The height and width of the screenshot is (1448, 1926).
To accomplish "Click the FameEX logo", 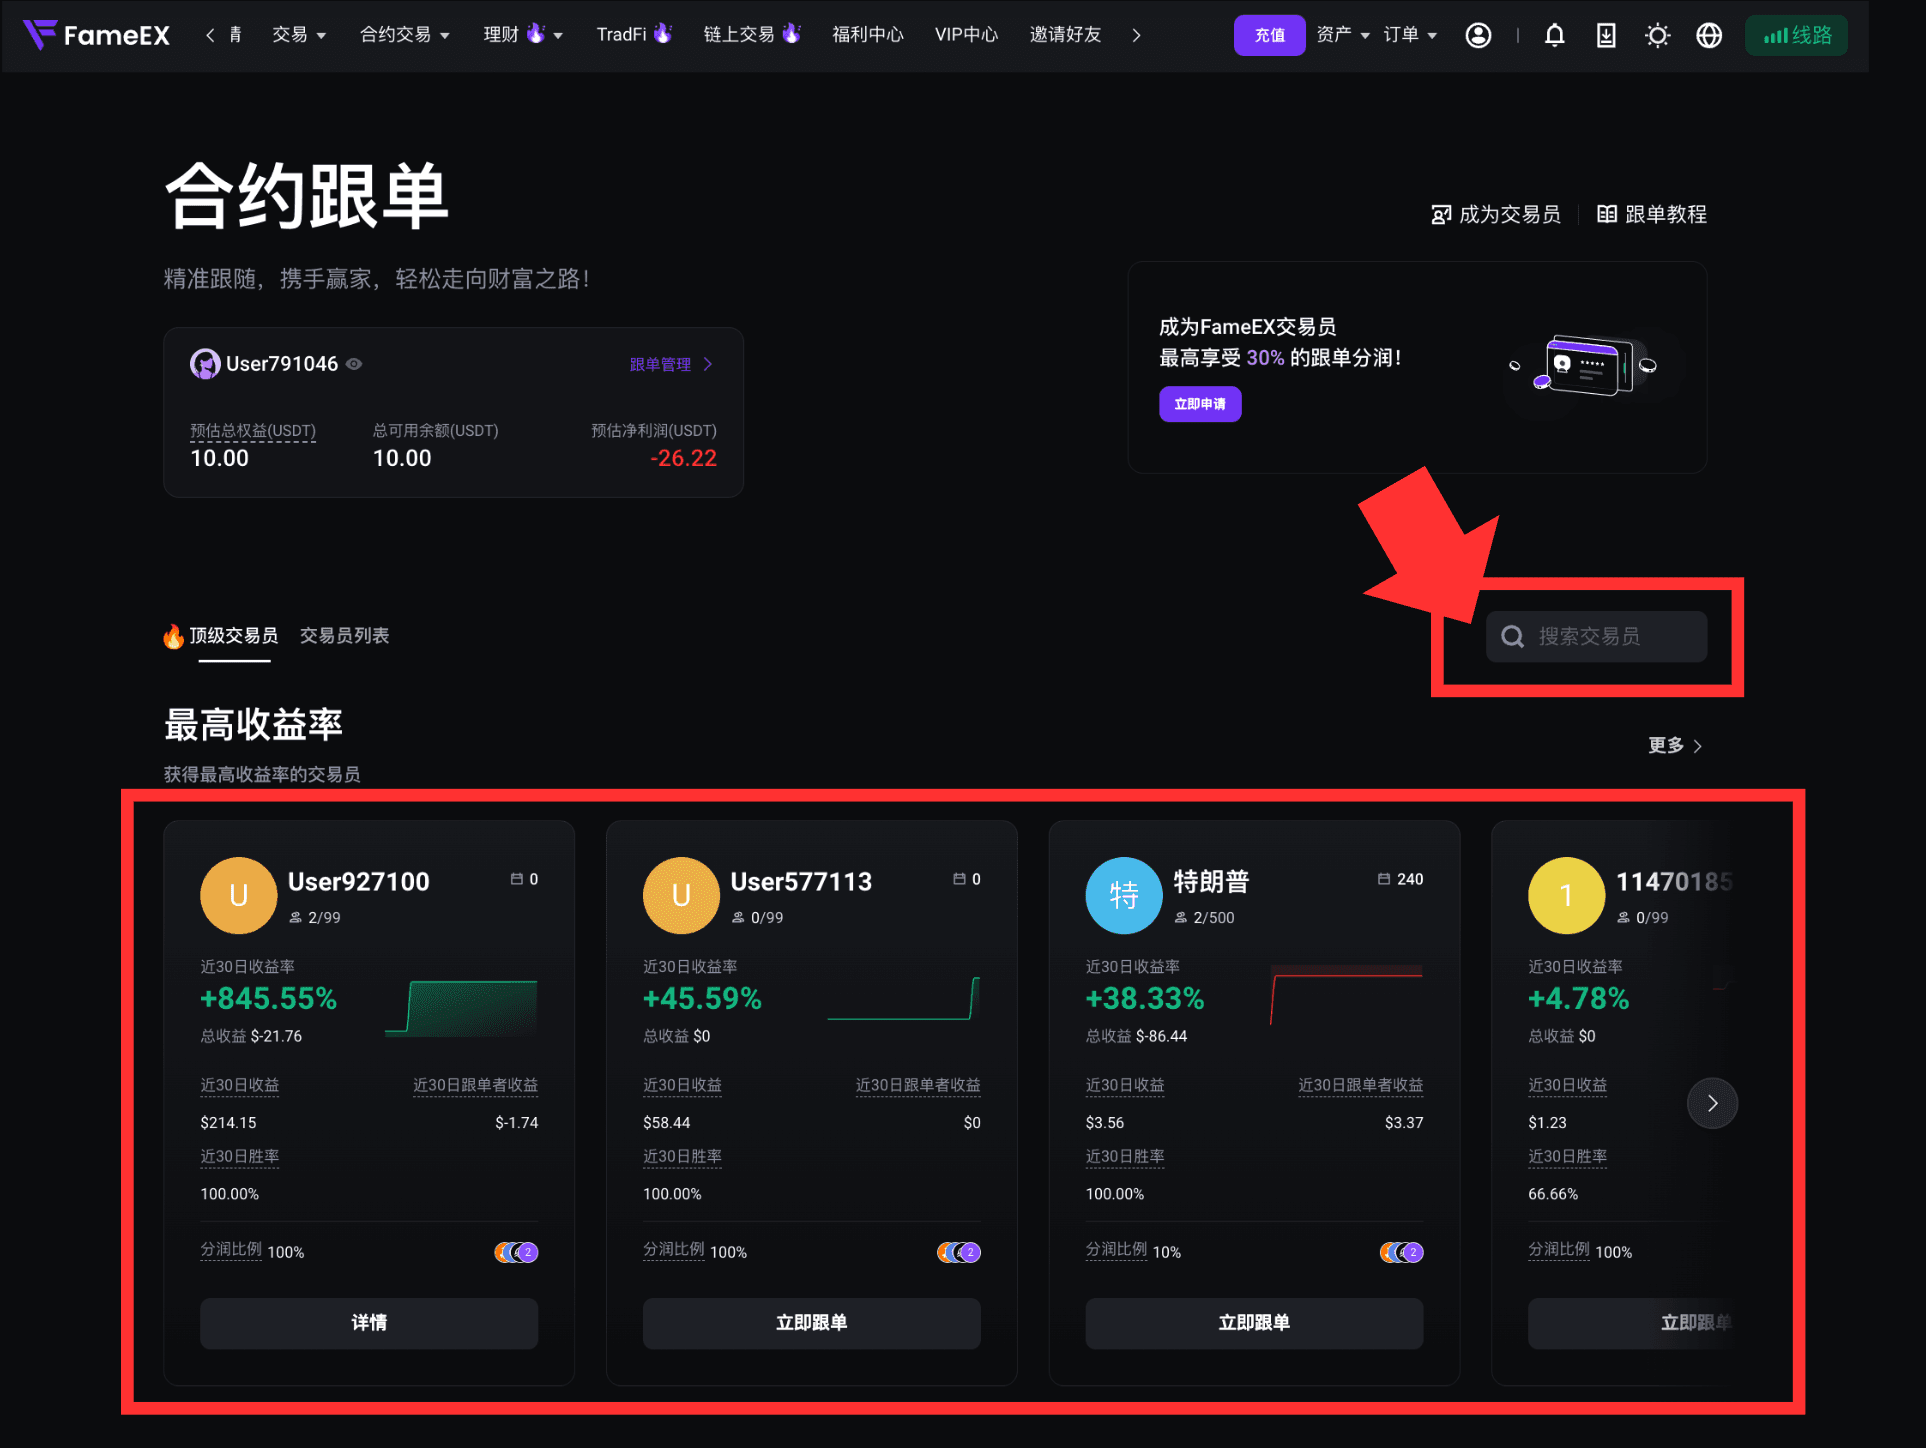I will [97, 35].
